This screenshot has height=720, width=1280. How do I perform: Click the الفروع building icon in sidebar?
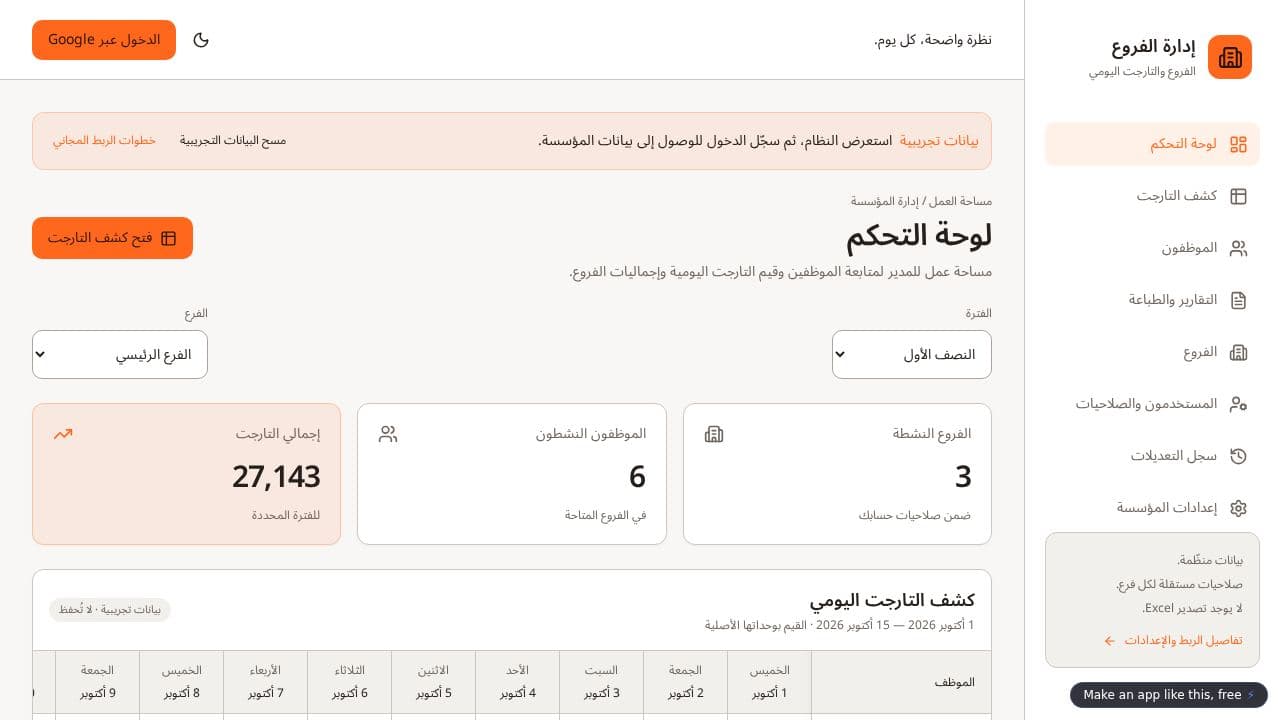(1238, 352)
